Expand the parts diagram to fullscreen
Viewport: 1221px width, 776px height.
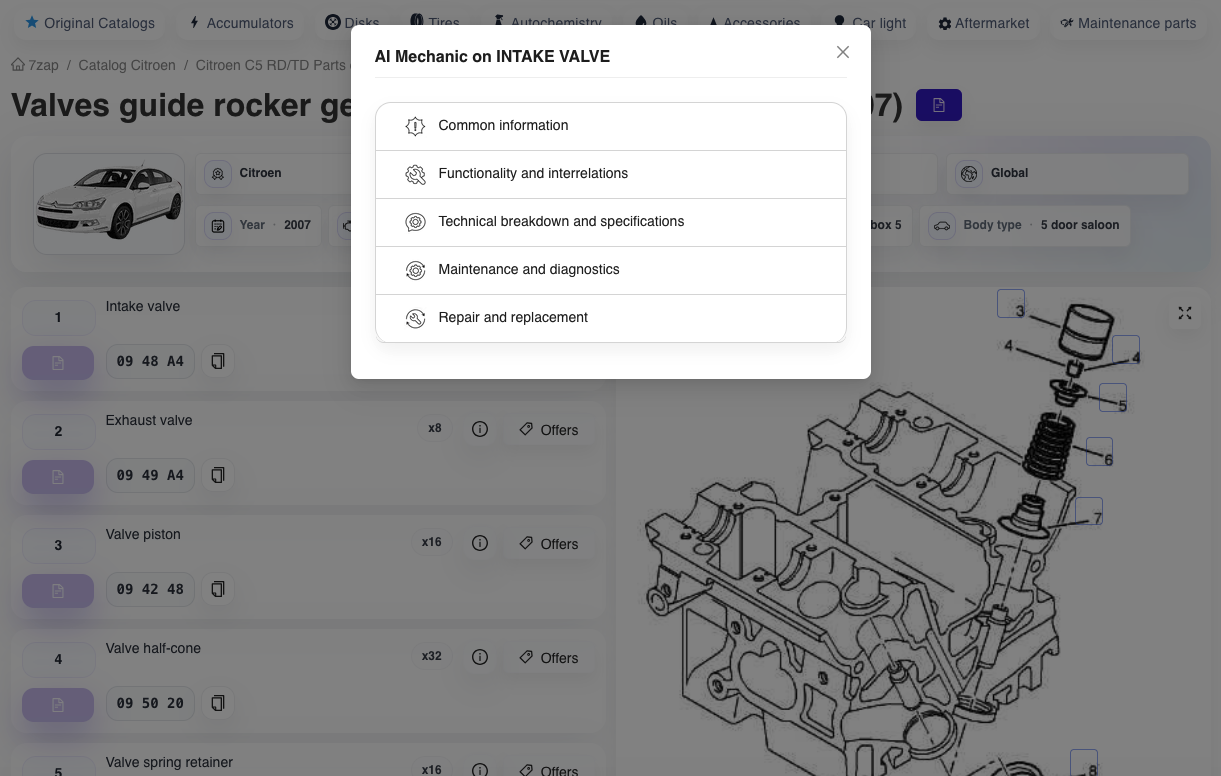pyautogui.click(x=1185, y=313)
